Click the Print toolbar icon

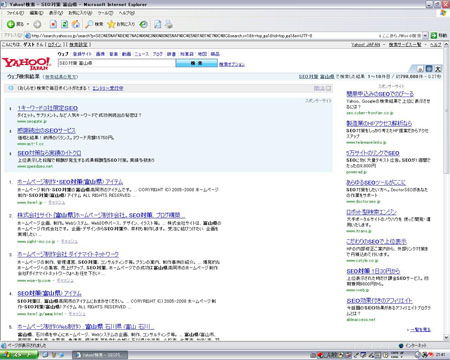point(169,24)
